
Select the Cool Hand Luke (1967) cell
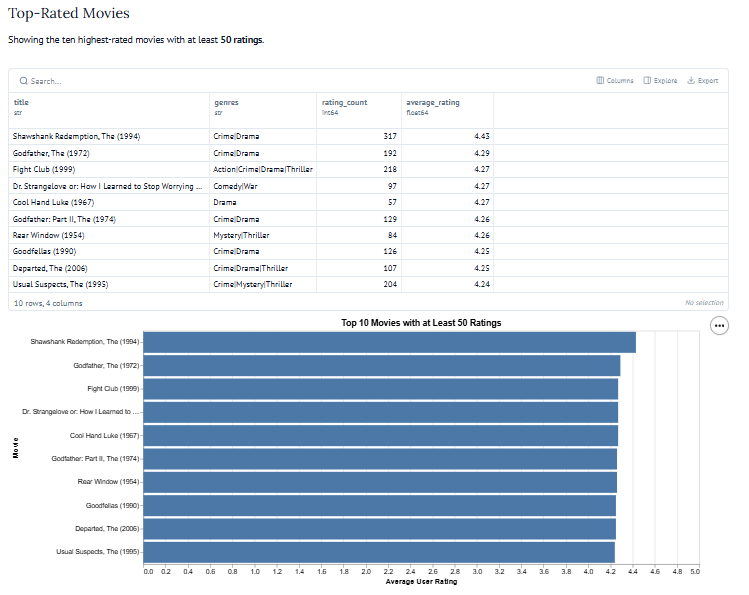click(109, 202)
